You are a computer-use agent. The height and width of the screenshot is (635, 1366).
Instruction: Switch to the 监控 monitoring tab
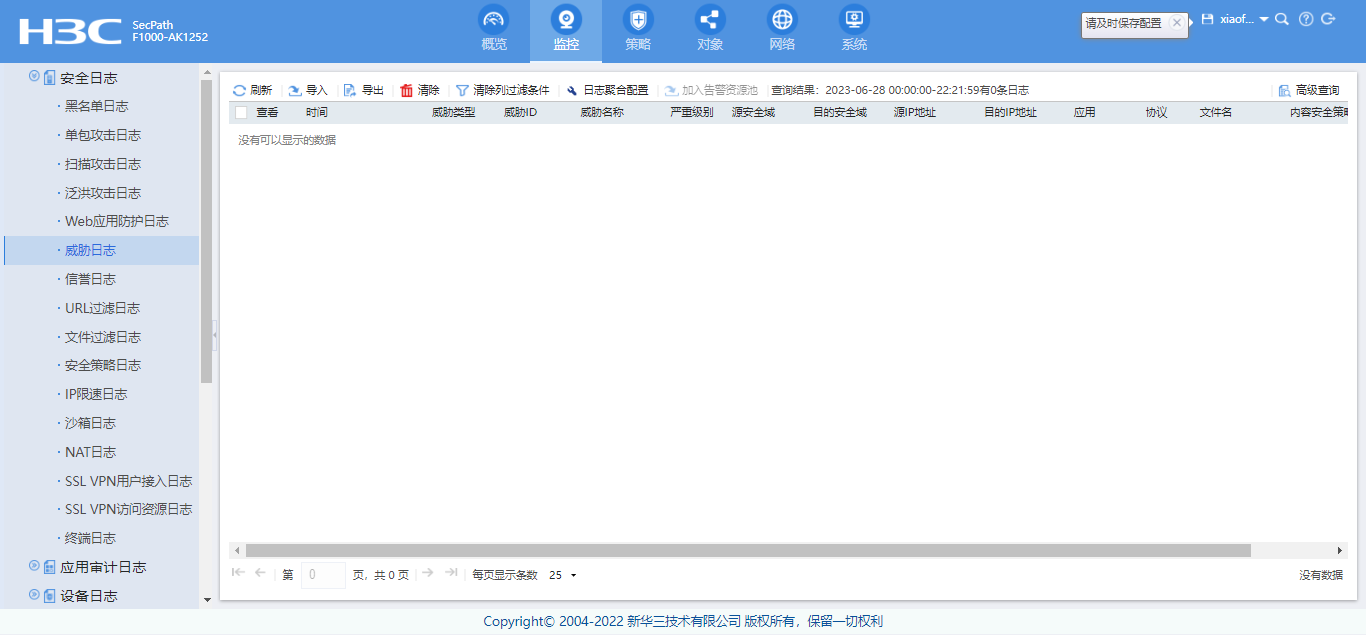point(567,30)
